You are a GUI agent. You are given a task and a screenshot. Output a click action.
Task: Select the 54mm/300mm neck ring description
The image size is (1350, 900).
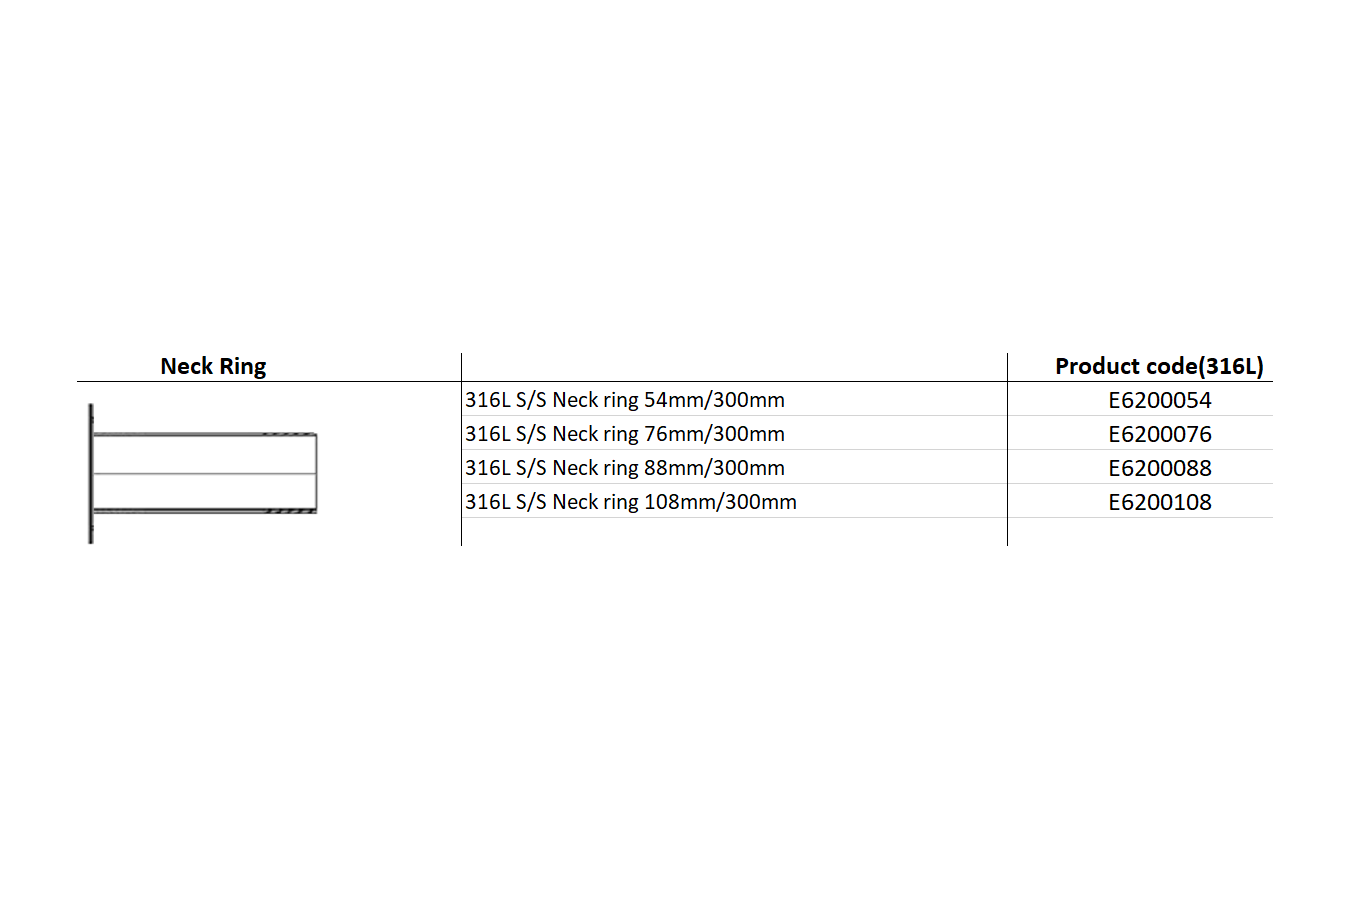pos(625,400)
